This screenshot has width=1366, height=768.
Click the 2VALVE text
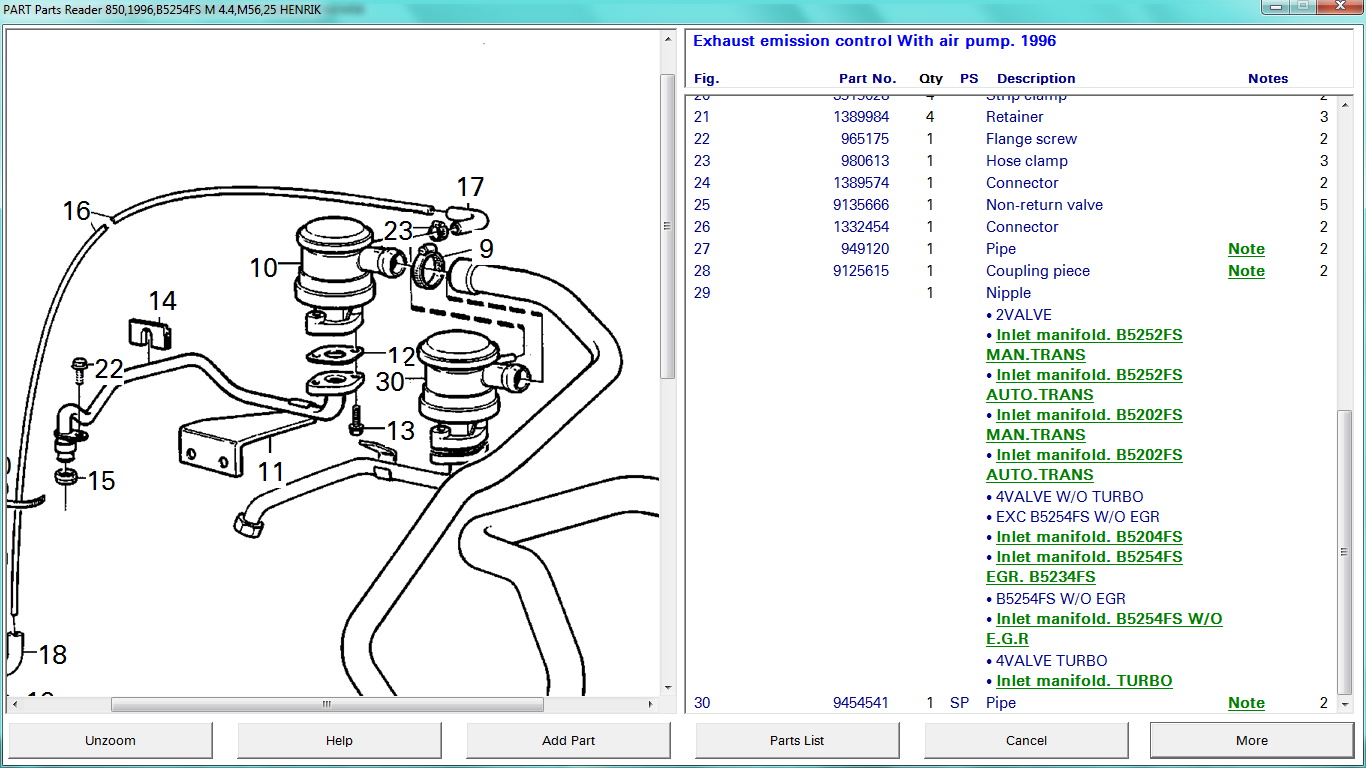pos(1023,315)
